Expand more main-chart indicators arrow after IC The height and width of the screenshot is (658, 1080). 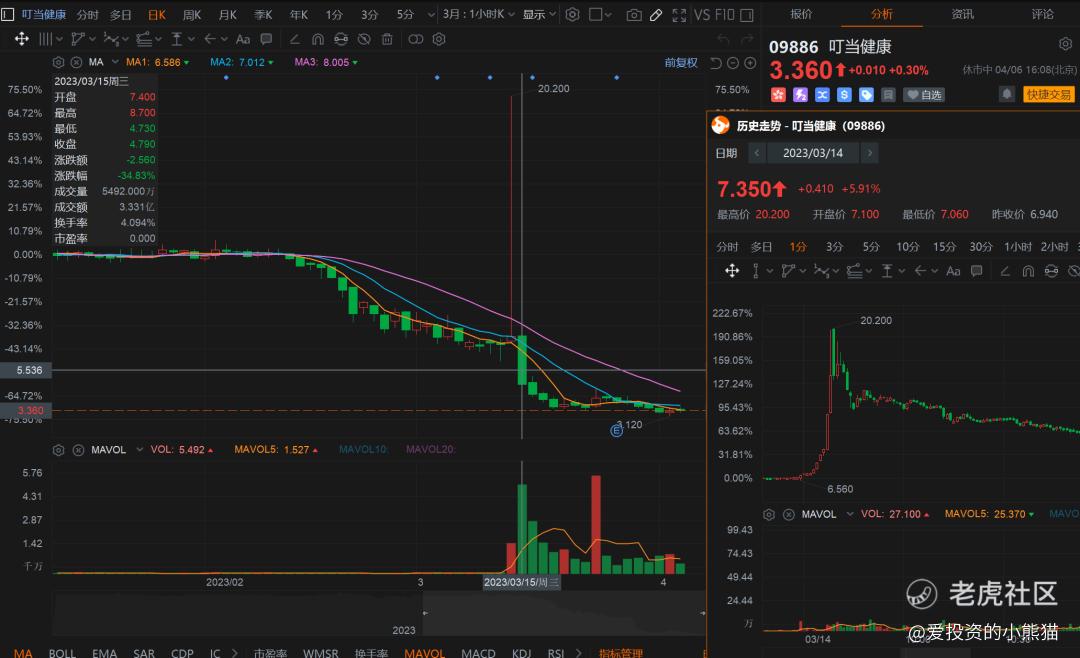click(234, 652)
